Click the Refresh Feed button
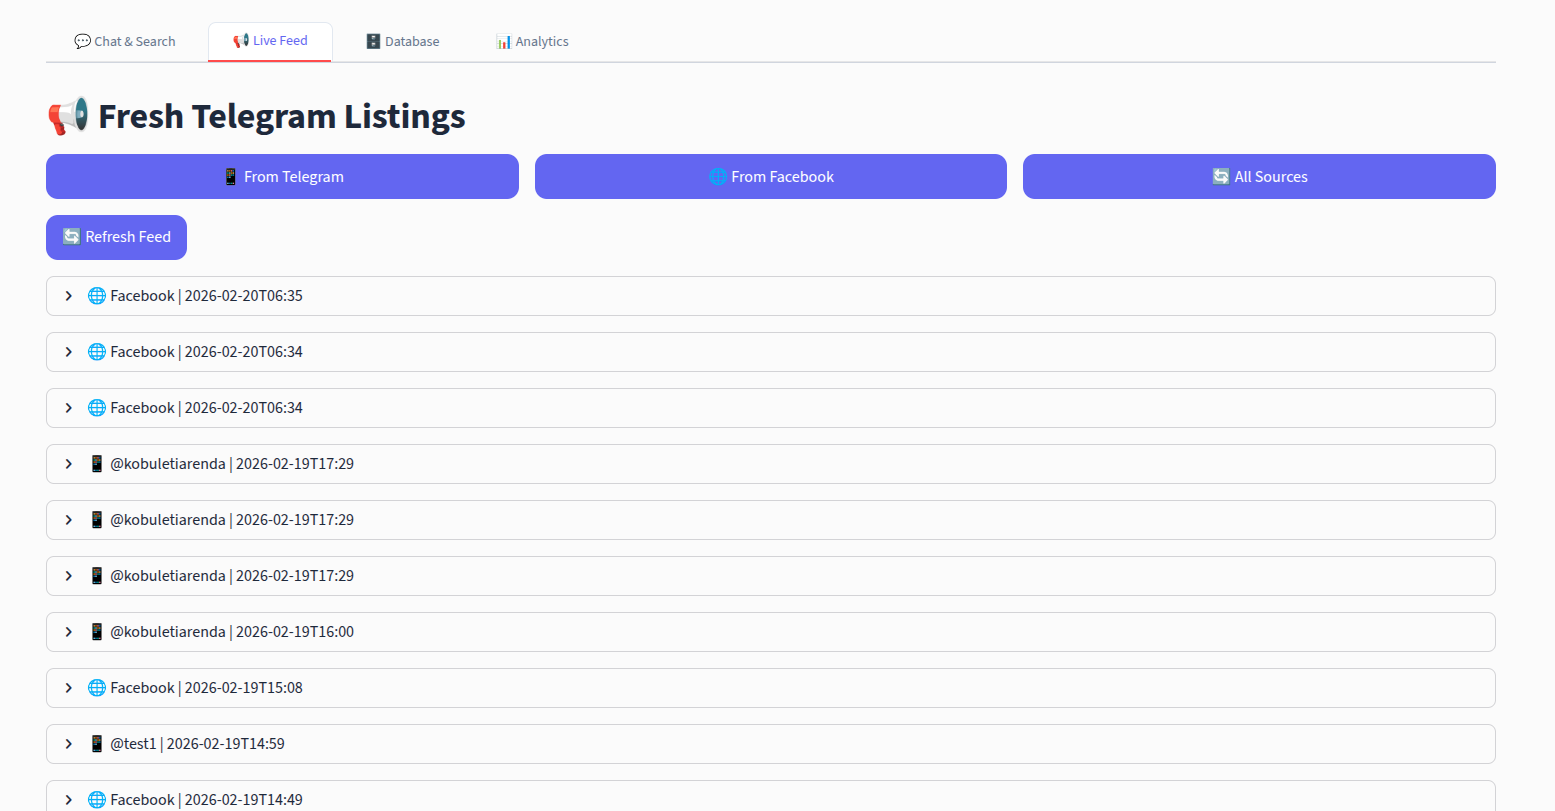This screenshot has height=811, width=1555. pyautogui.click(x=116, y=237)
